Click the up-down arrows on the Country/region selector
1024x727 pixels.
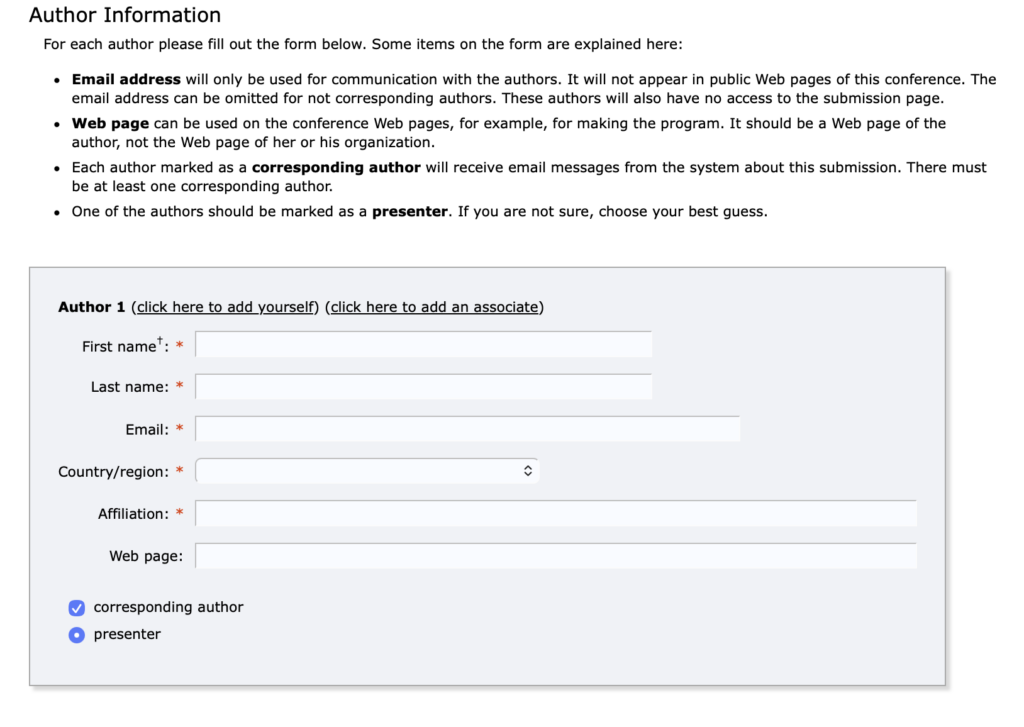(x=528, y=471)
